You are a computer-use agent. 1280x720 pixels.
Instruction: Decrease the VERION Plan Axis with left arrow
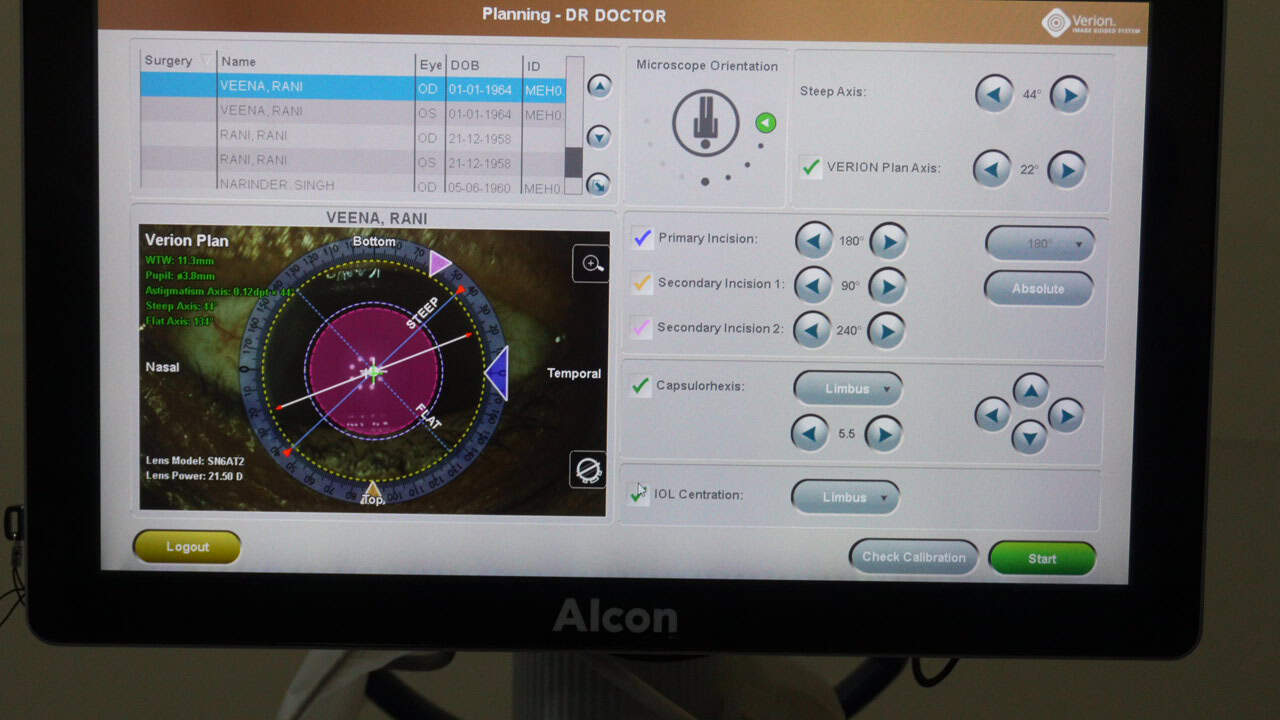click(992, 169)
